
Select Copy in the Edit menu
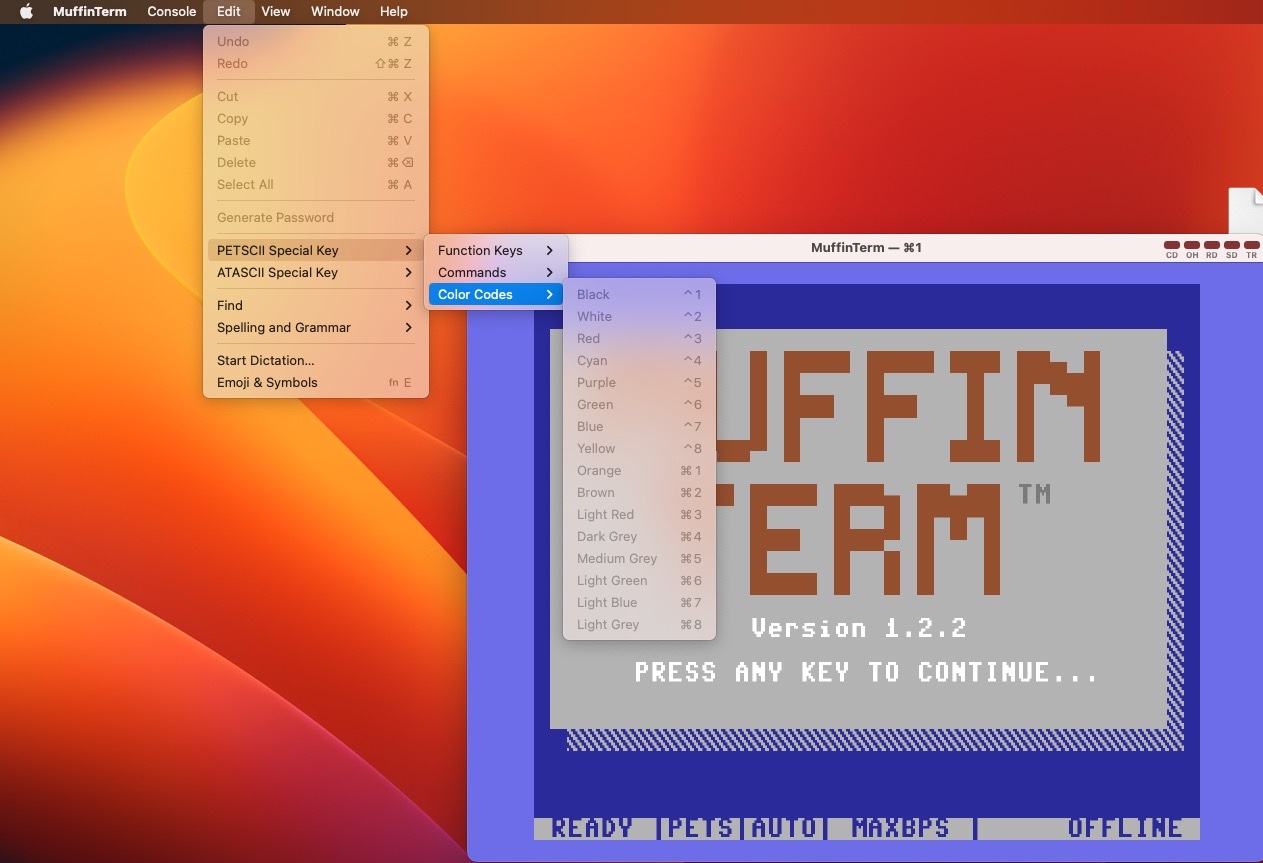click(x=316, y=118)
